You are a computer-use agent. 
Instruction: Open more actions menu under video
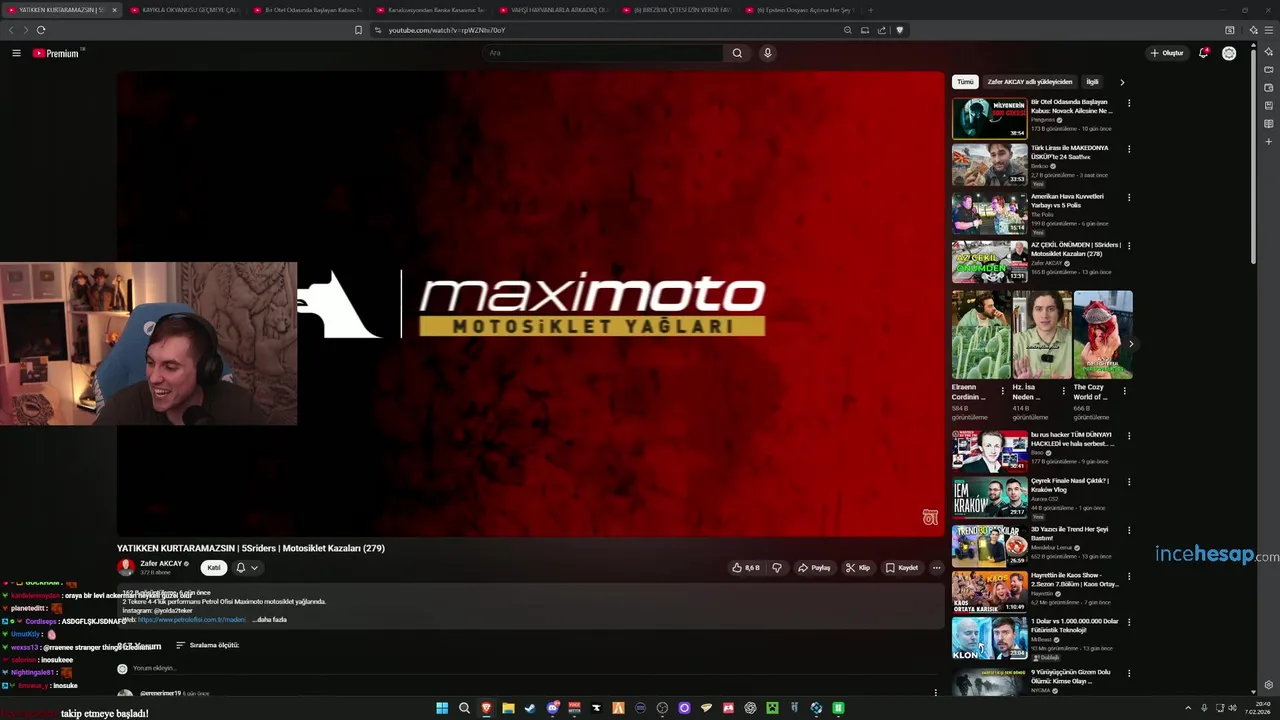[x=936, y=567]
